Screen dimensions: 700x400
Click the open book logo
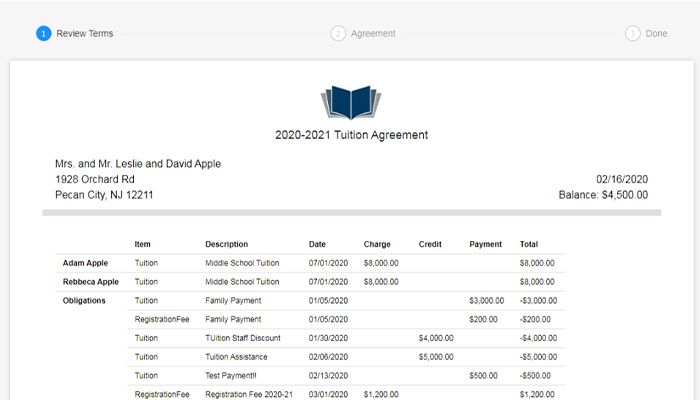point(351,103)
